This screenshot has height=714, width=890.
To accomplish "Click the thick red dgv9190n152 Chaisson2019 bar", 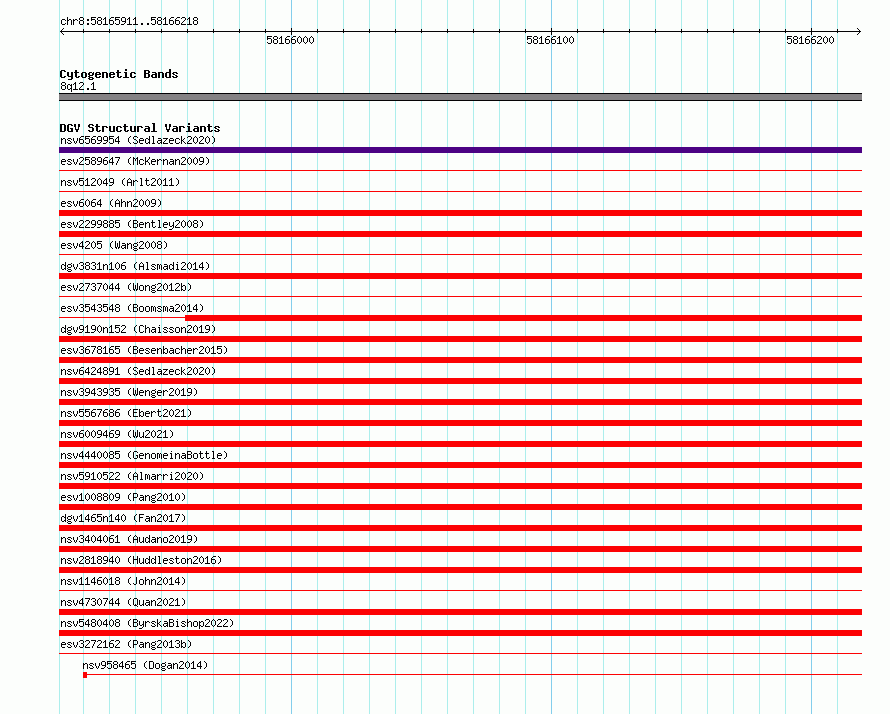I will 460,339.
